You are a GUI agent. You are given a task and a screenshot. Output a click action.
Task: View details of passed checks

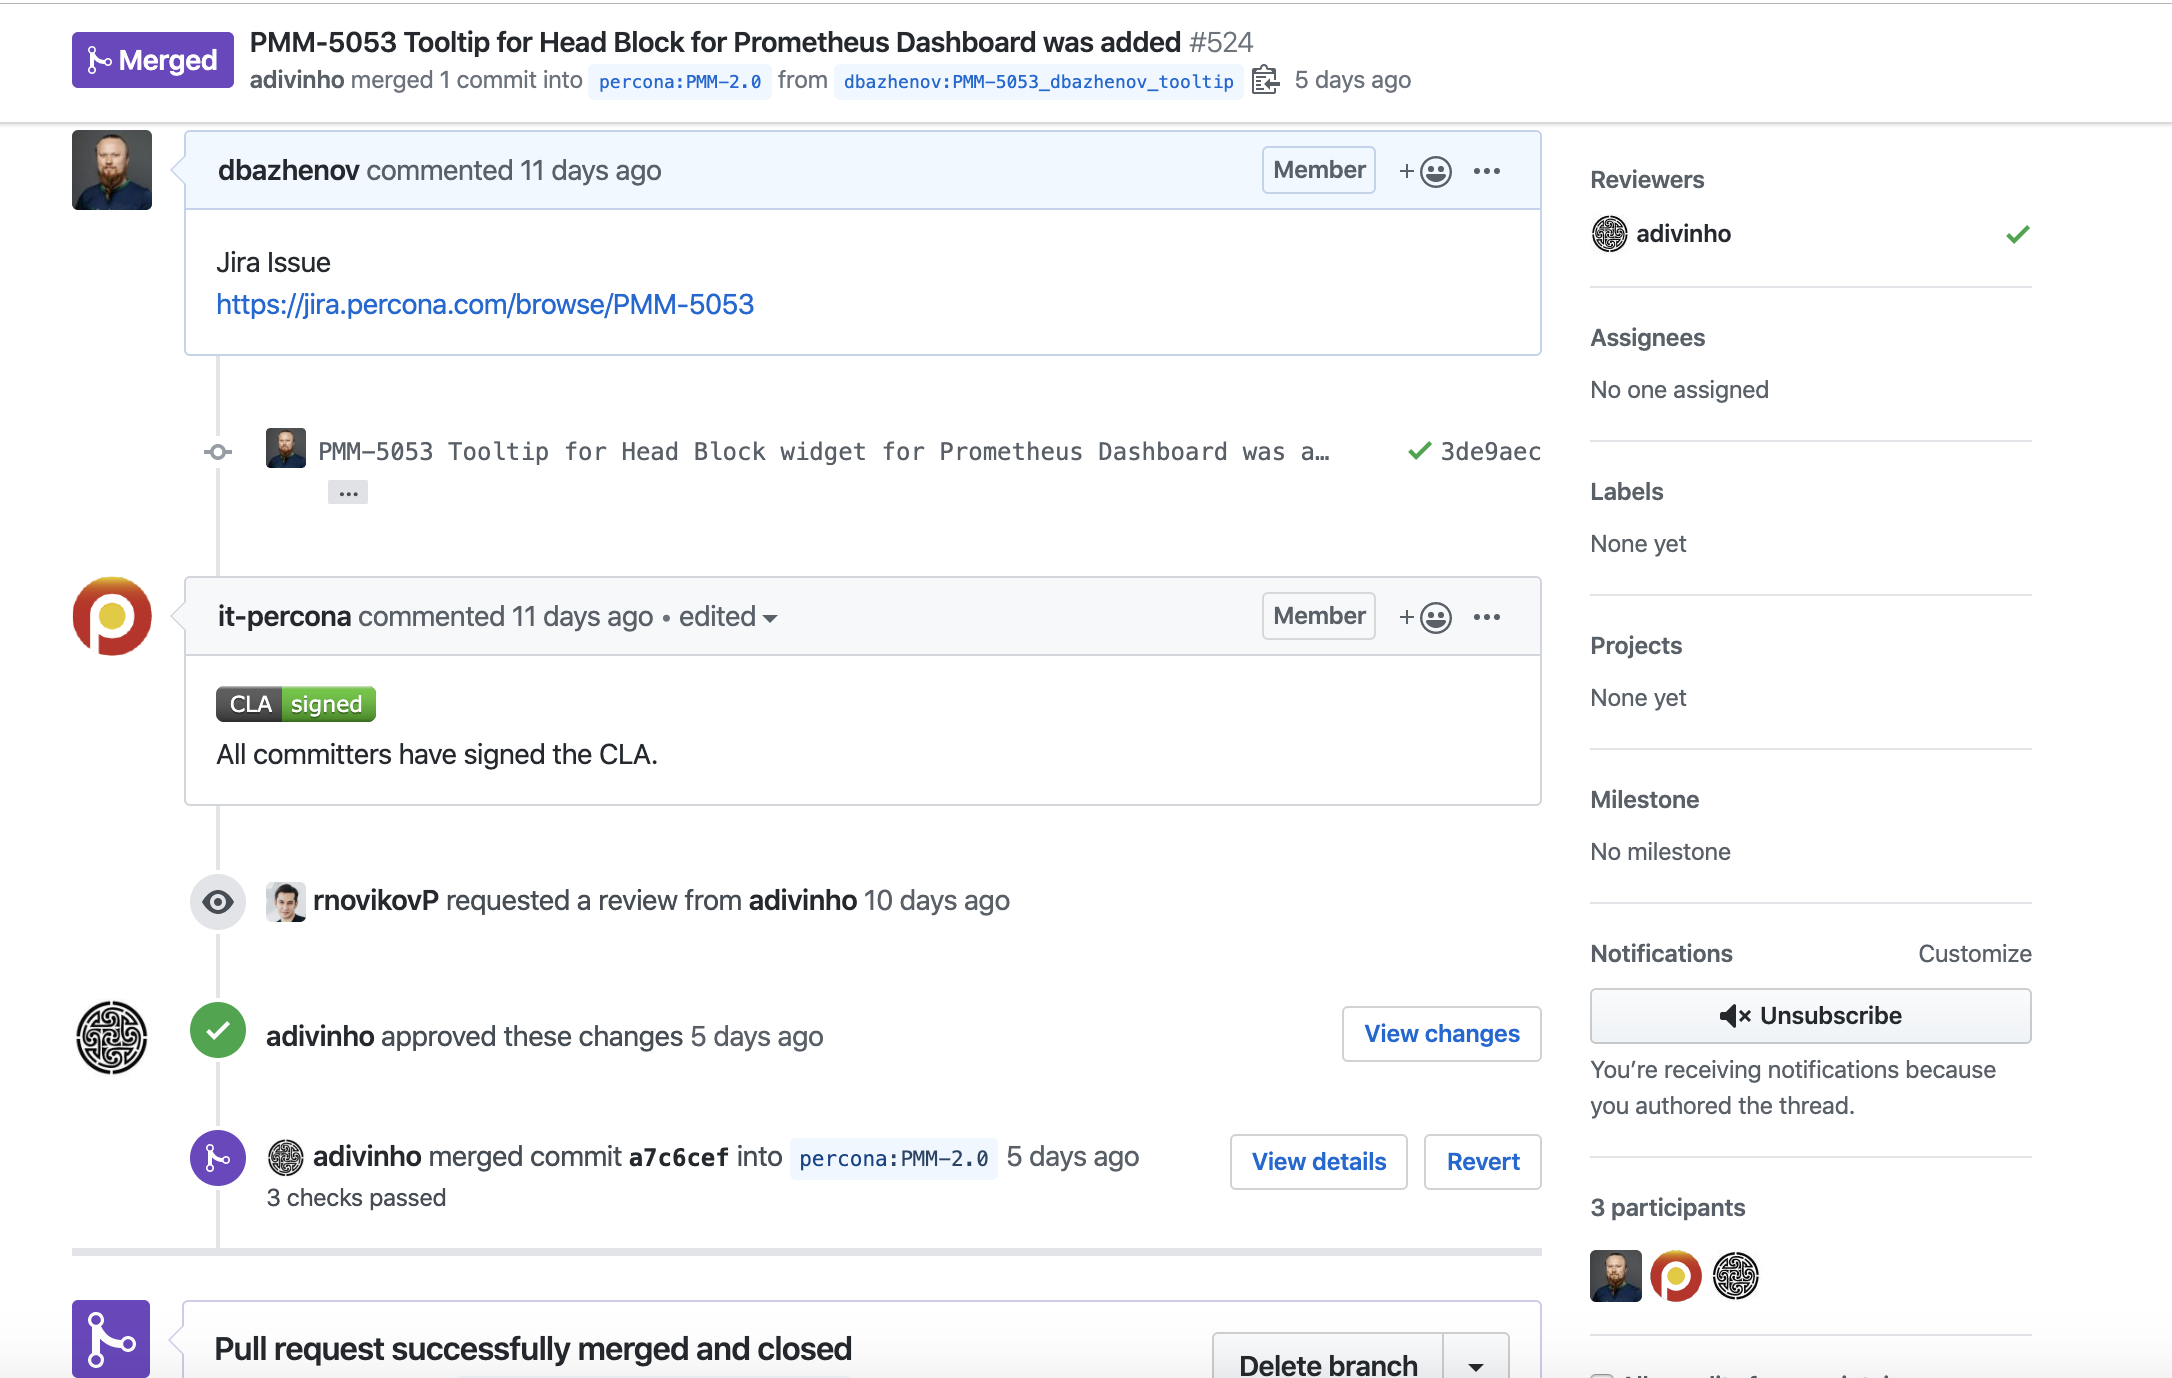(1319, 1162)
